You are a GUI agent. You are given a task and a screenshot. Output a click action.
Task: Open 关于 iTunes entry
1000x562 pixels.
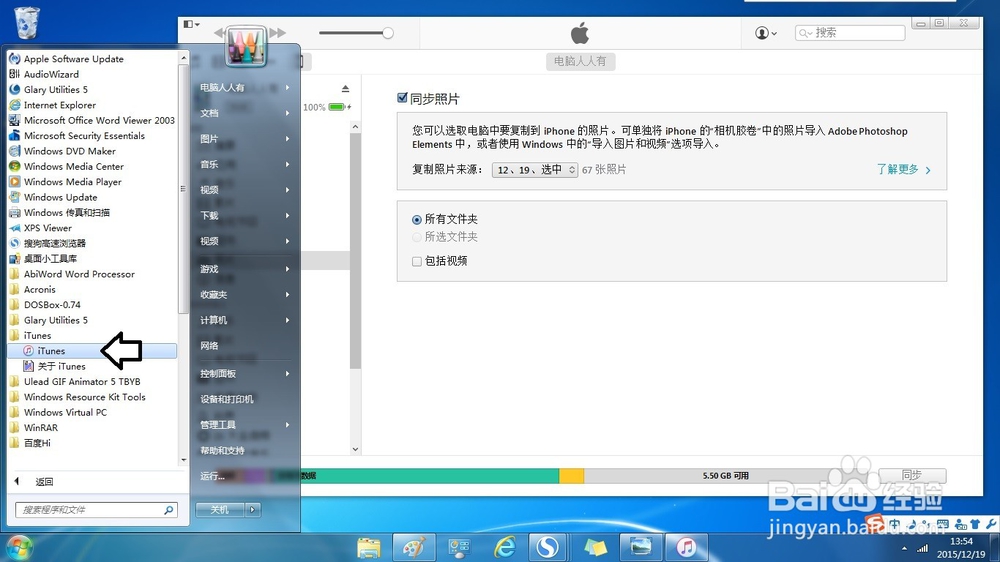tap(54, 366)
